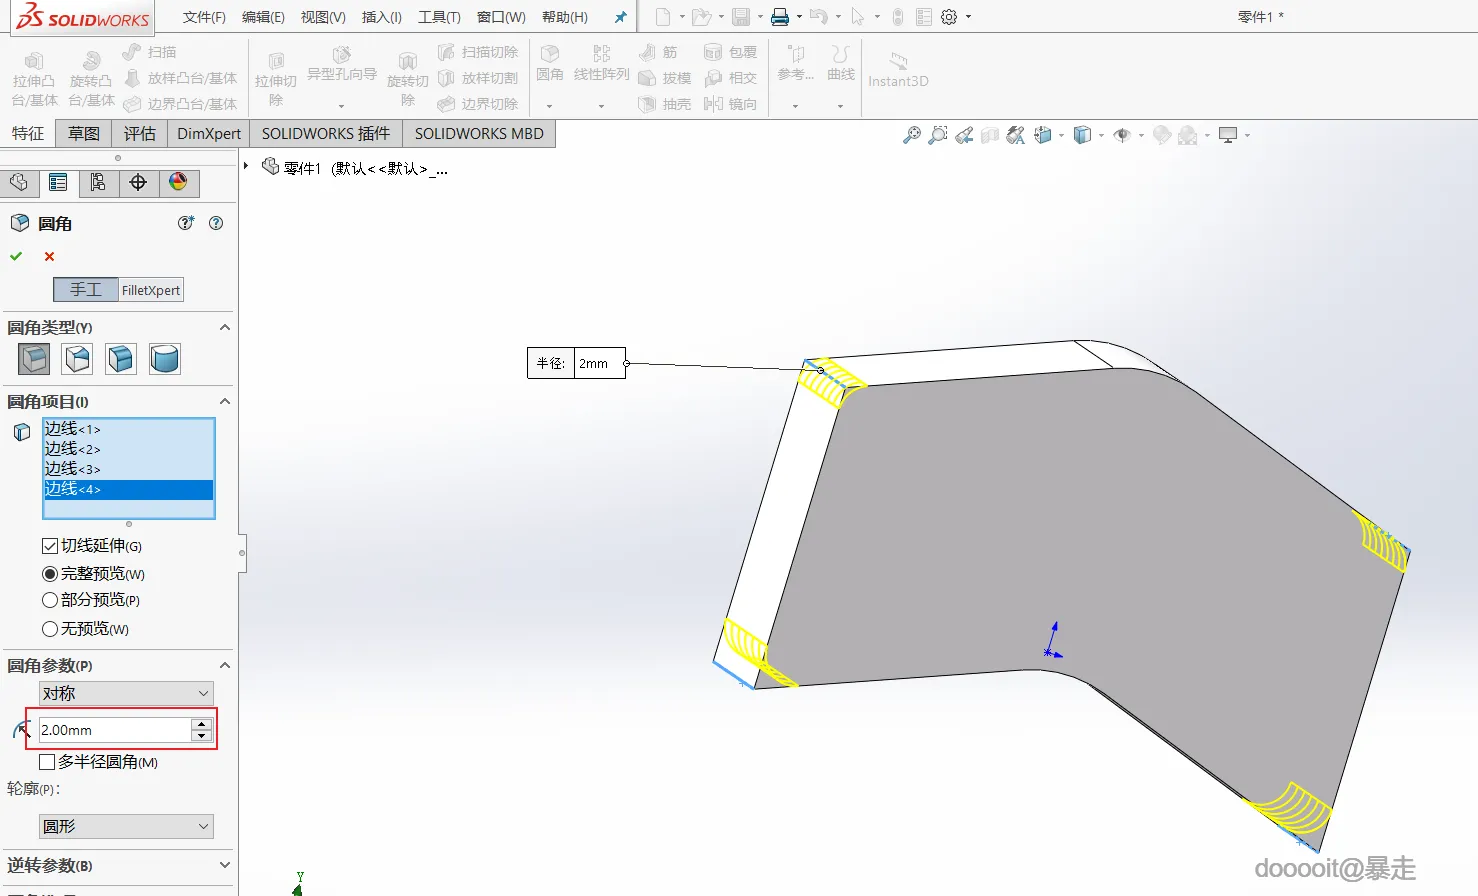Open the PropertyManager tab icon

58,182
